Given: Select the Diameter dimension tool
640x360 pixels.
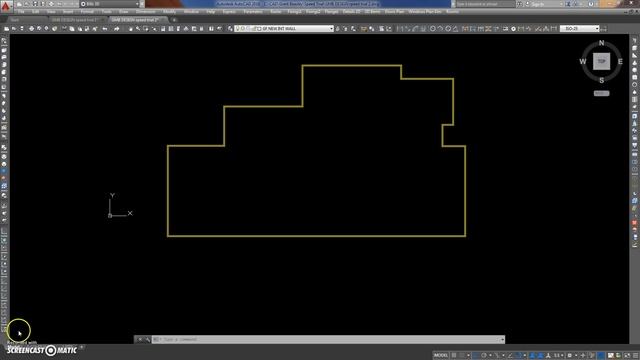Looking at the screenshot, I should [448, 29].
